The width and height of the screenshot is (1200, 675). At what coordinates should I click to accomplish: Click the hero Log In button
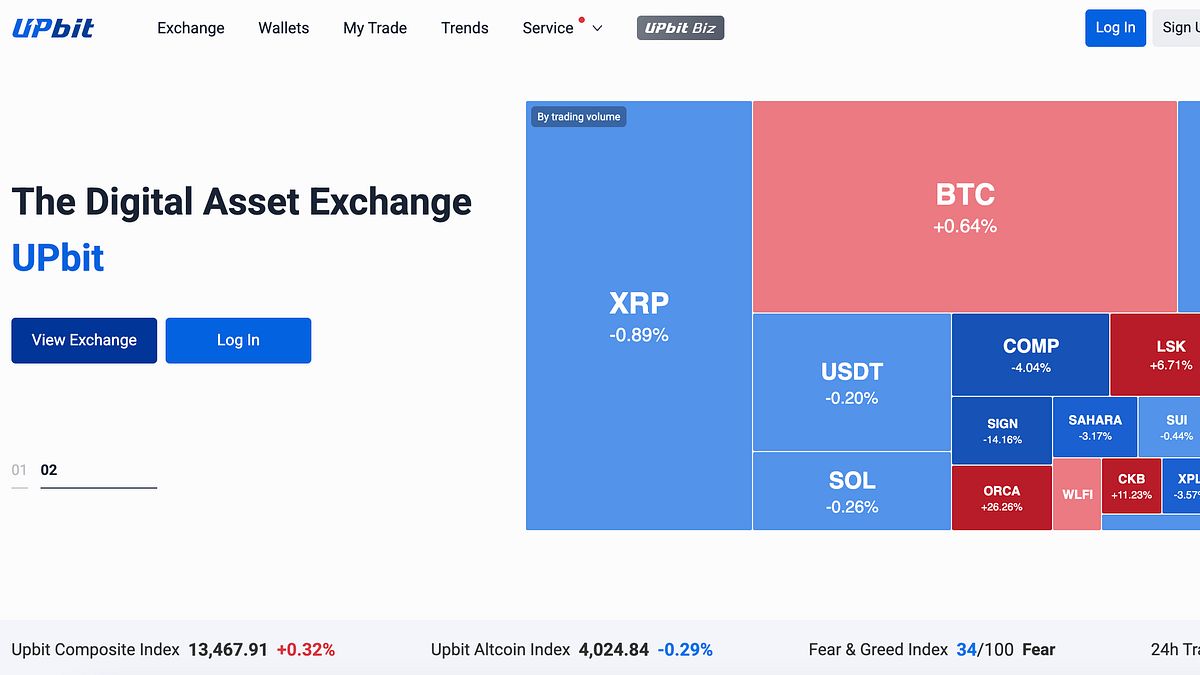tap(238, 340)
